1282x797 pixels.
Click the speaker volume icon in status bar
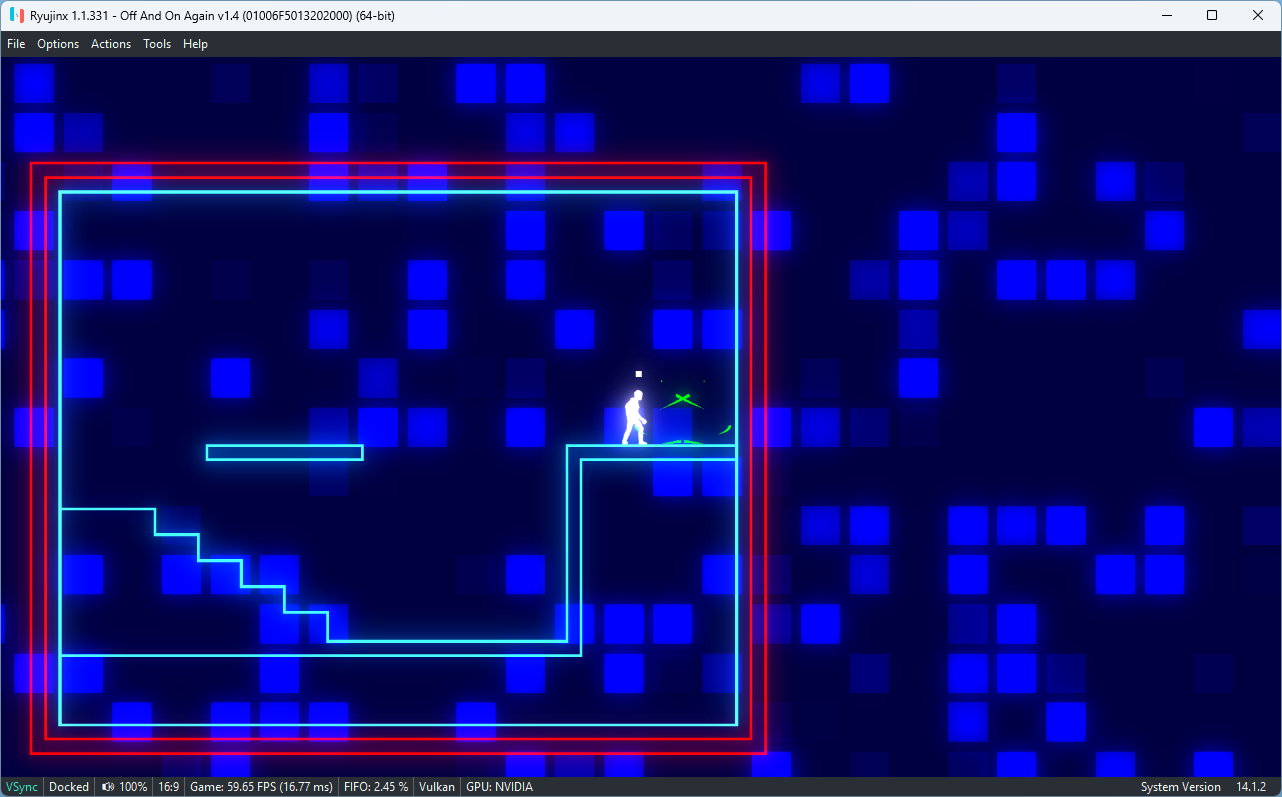pos(108,787)
